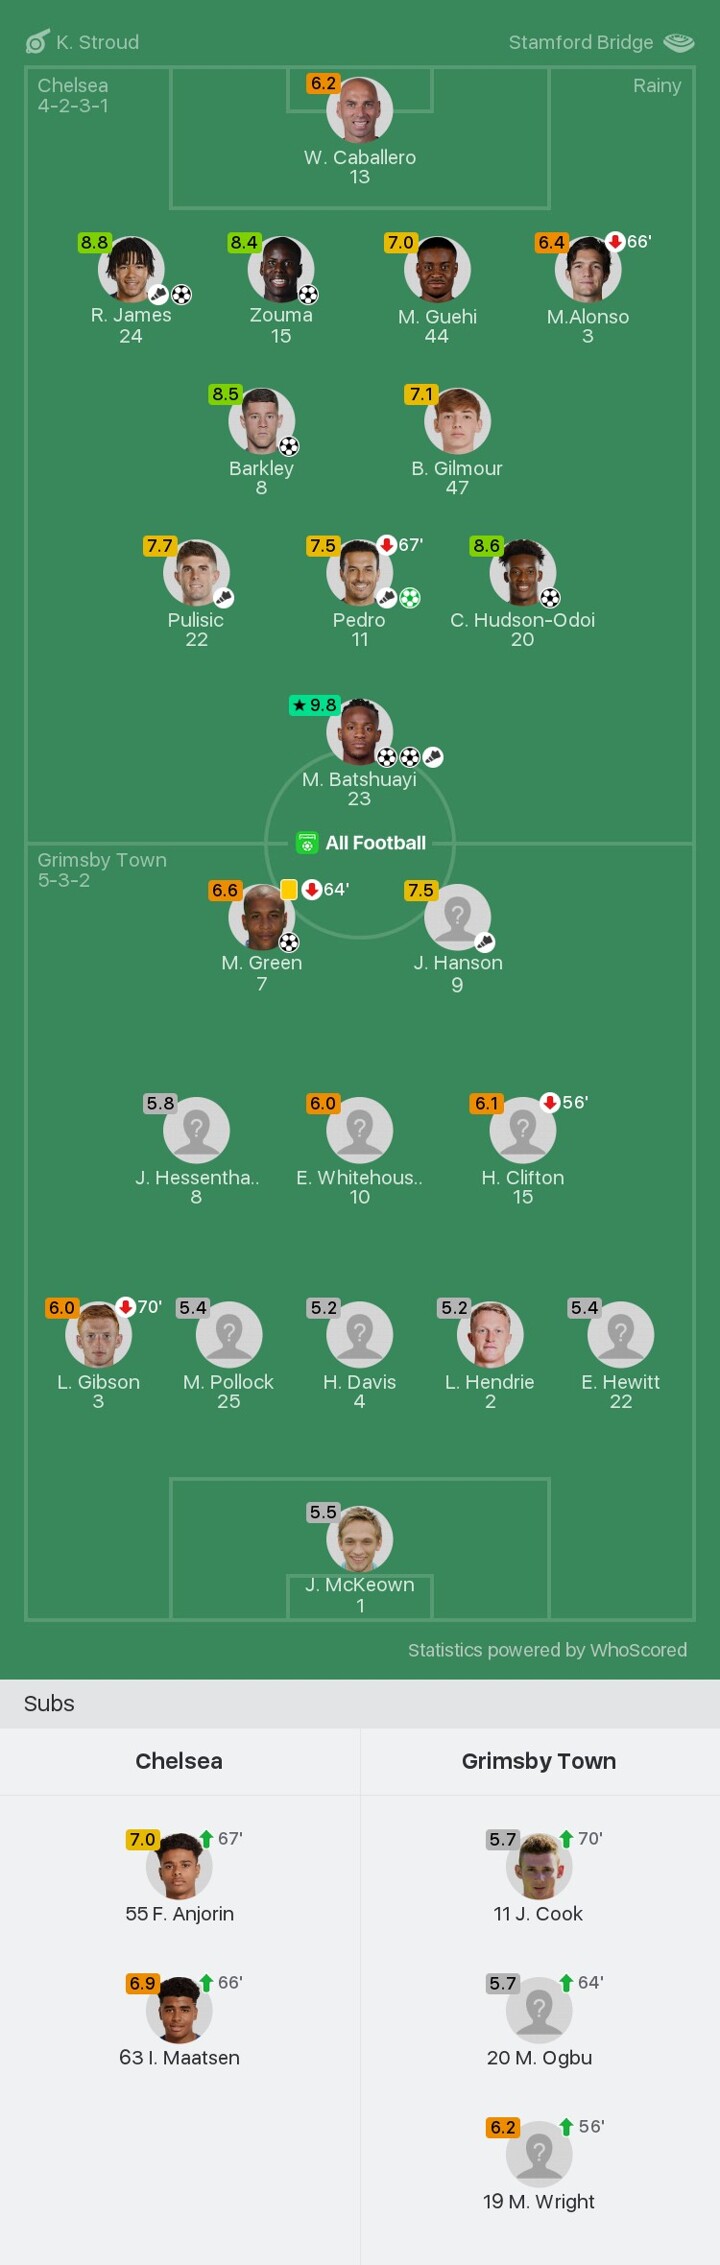Screen dimensions: 720x2265
Task: Open W. Caballero's goalkeeper photo
Action: click(359, 110)
